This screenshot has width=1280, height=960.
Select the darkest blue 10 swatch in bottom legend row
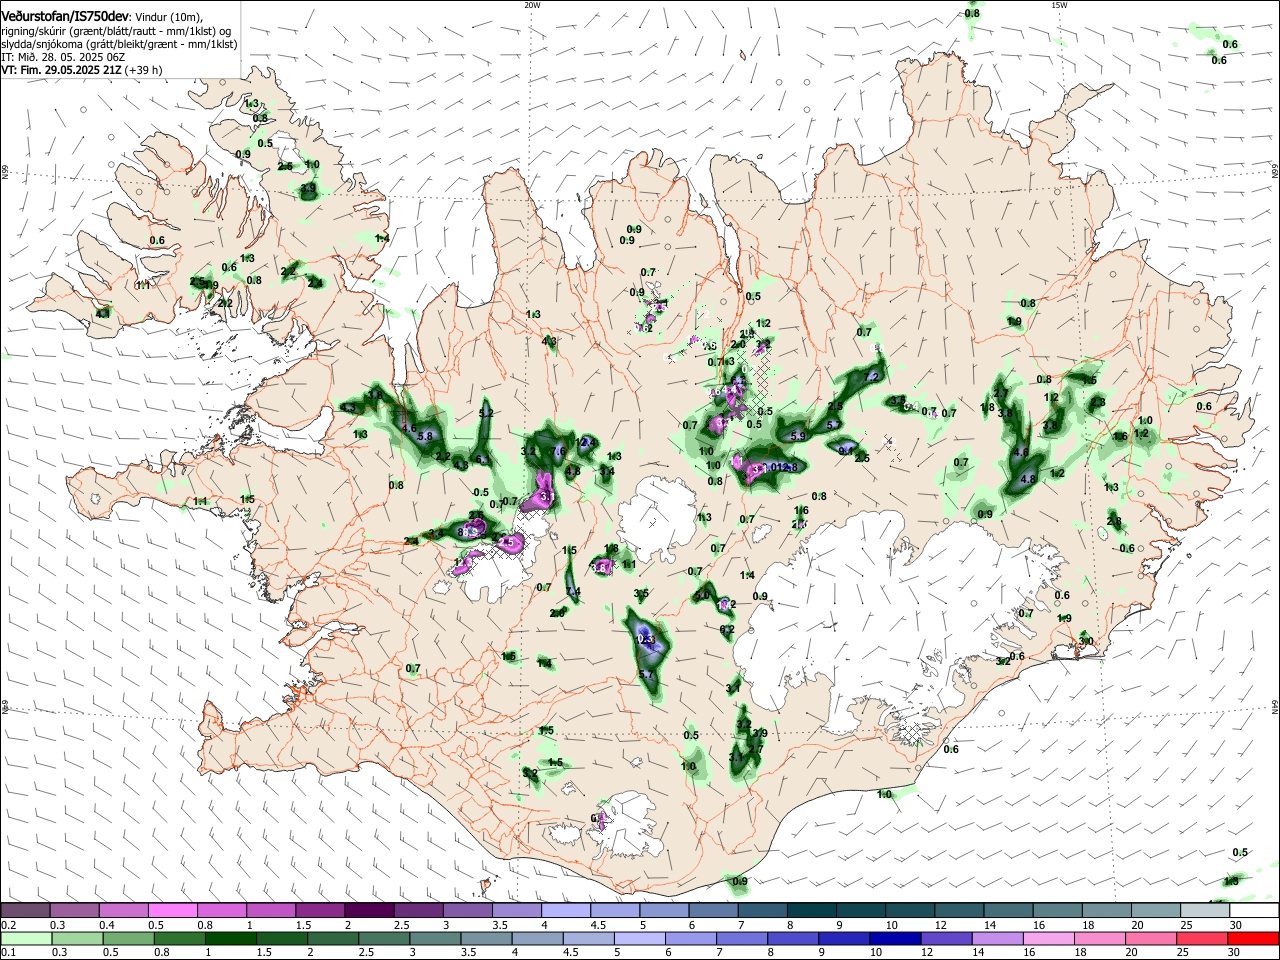tap(893, 938)
